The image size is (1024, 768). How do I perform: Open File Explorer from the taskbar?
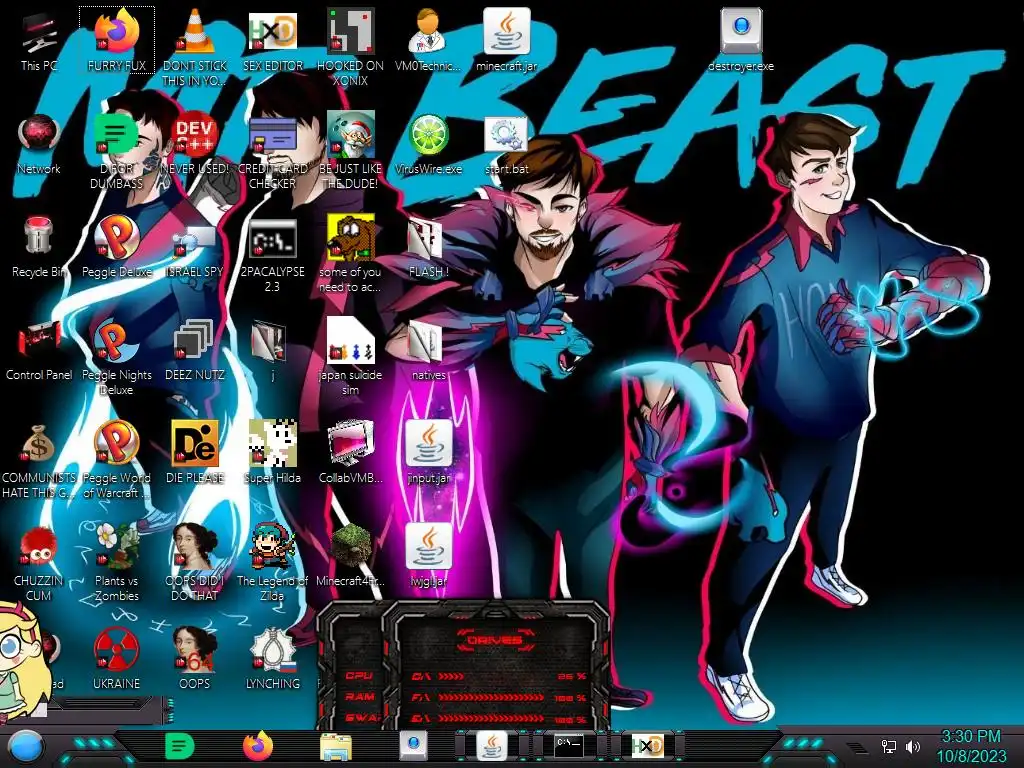(336, 747)
